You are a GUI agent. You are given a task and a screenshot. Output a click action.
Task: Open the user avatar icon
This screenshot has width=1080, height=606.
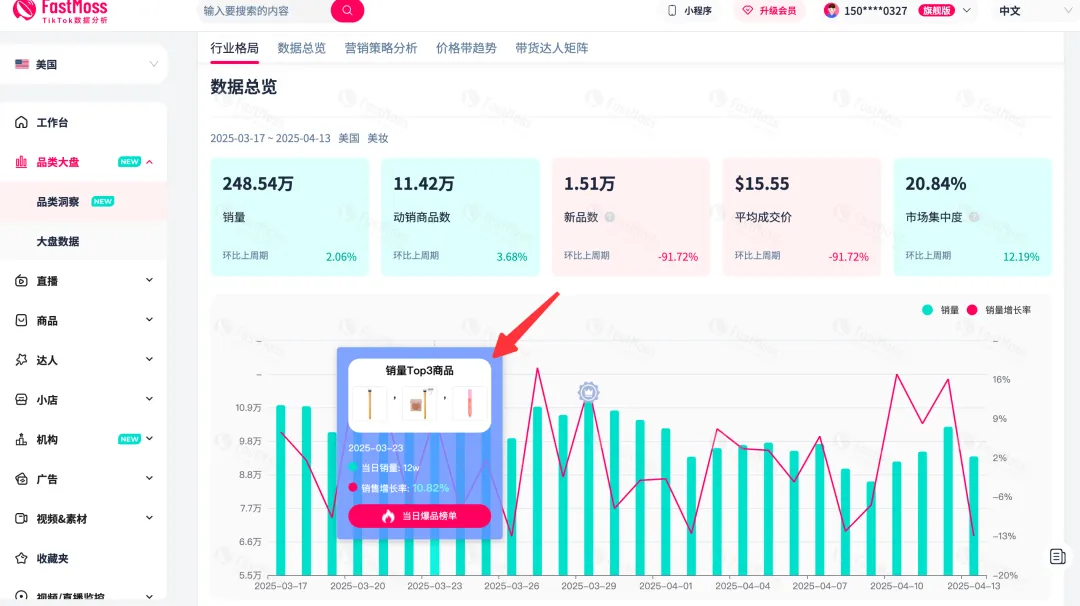pyautogui.click(x=831, y=10)
